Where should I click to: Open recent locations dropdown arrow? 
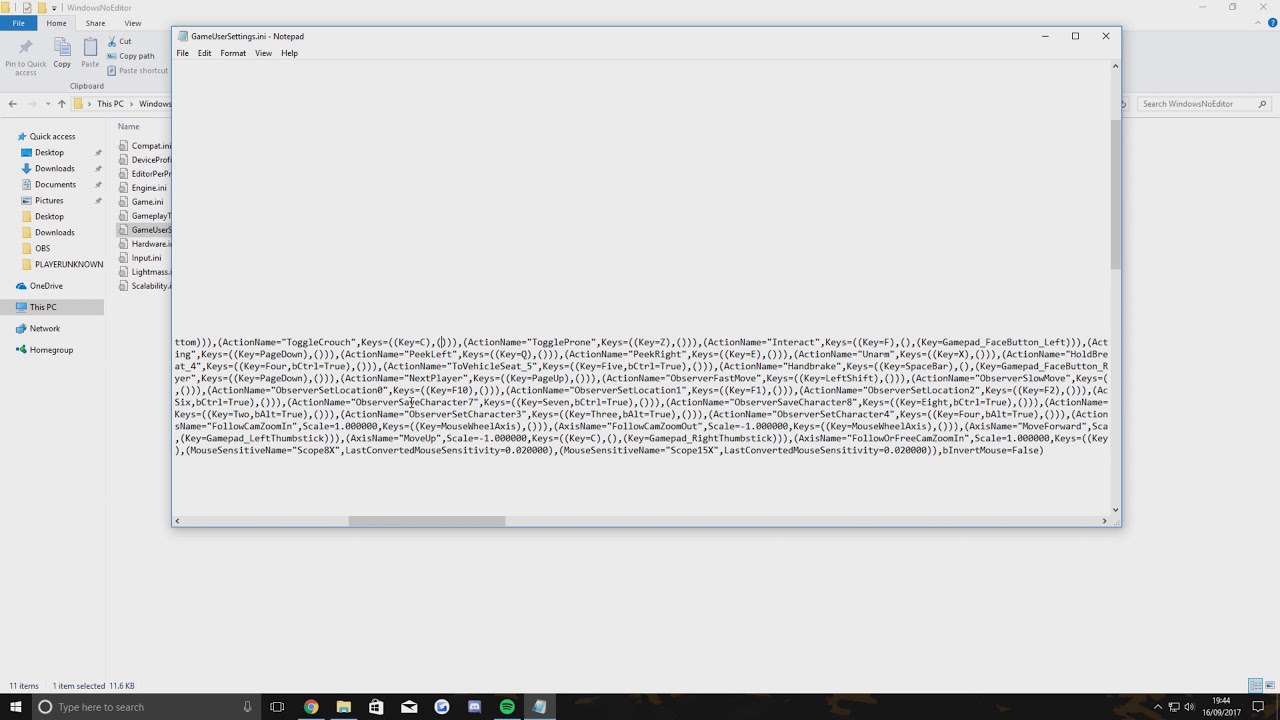pos(47,104)
